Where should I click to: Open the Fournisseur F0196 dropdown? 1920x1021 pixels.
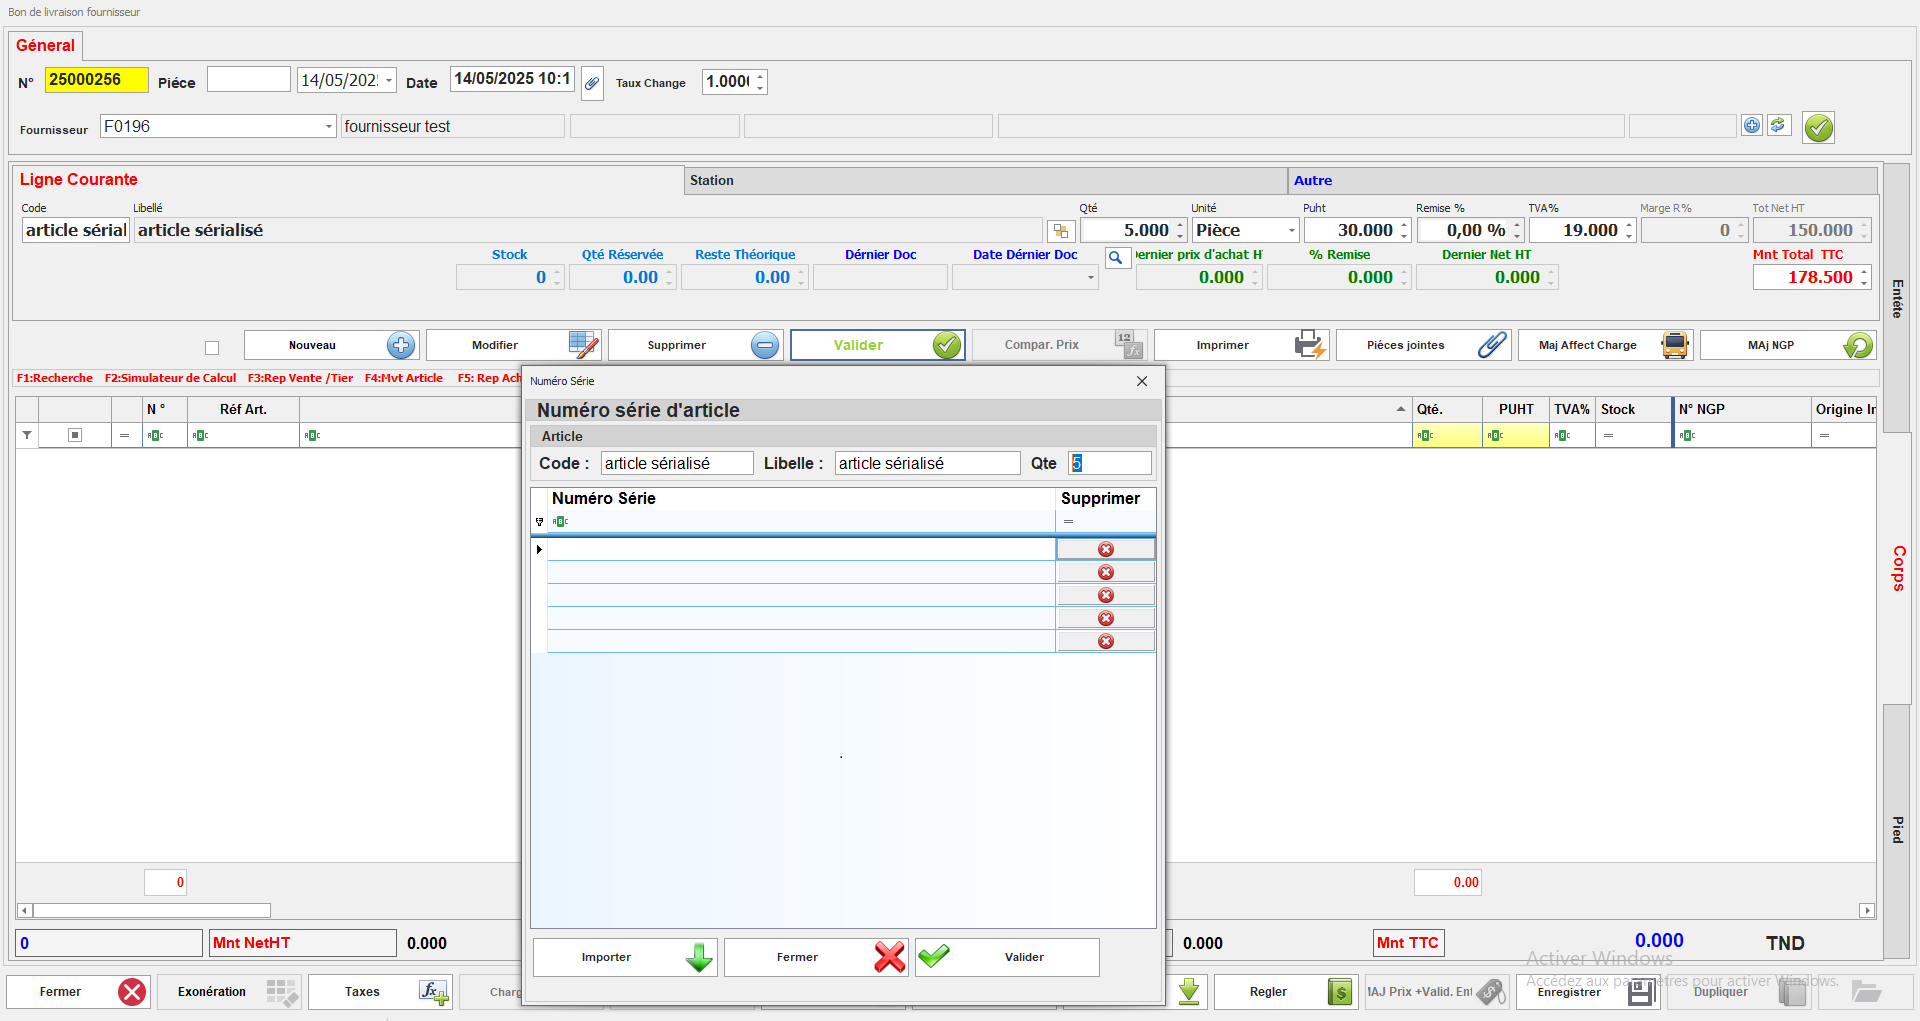click(328, 127)
